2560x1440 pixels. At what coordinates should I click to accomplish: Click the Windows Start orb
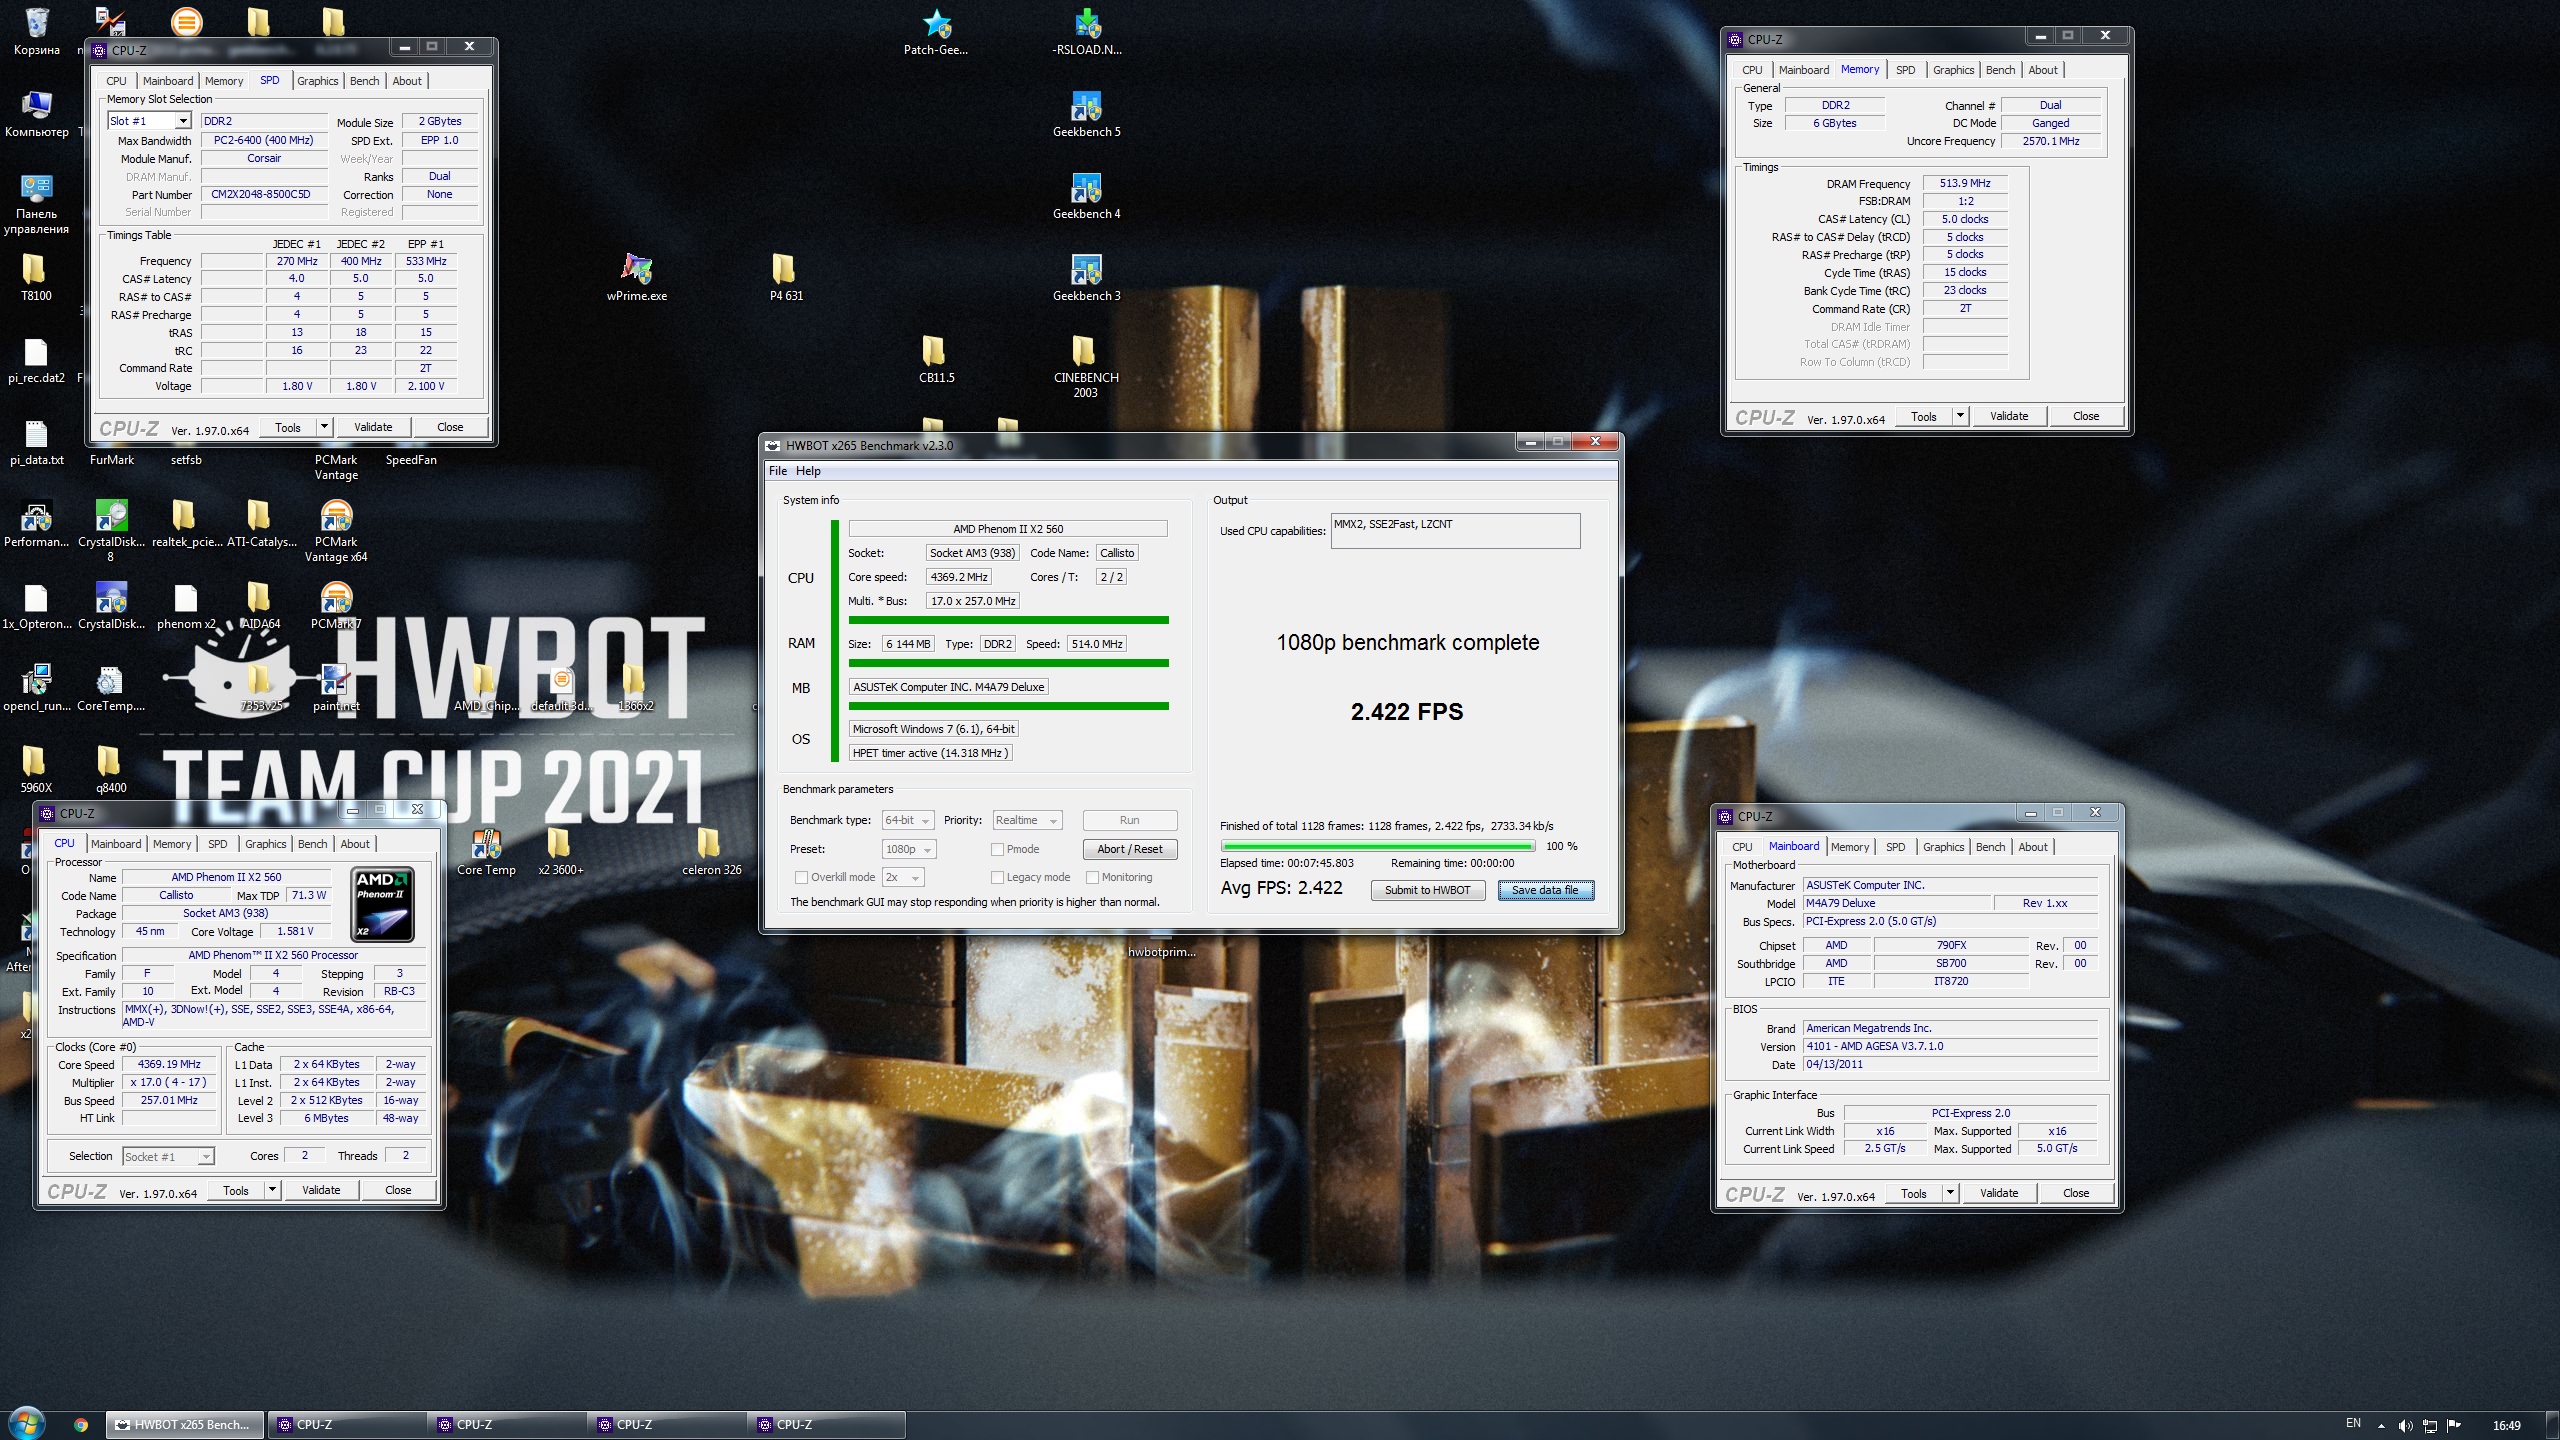pyautogui.click(x=26, y=1424)
